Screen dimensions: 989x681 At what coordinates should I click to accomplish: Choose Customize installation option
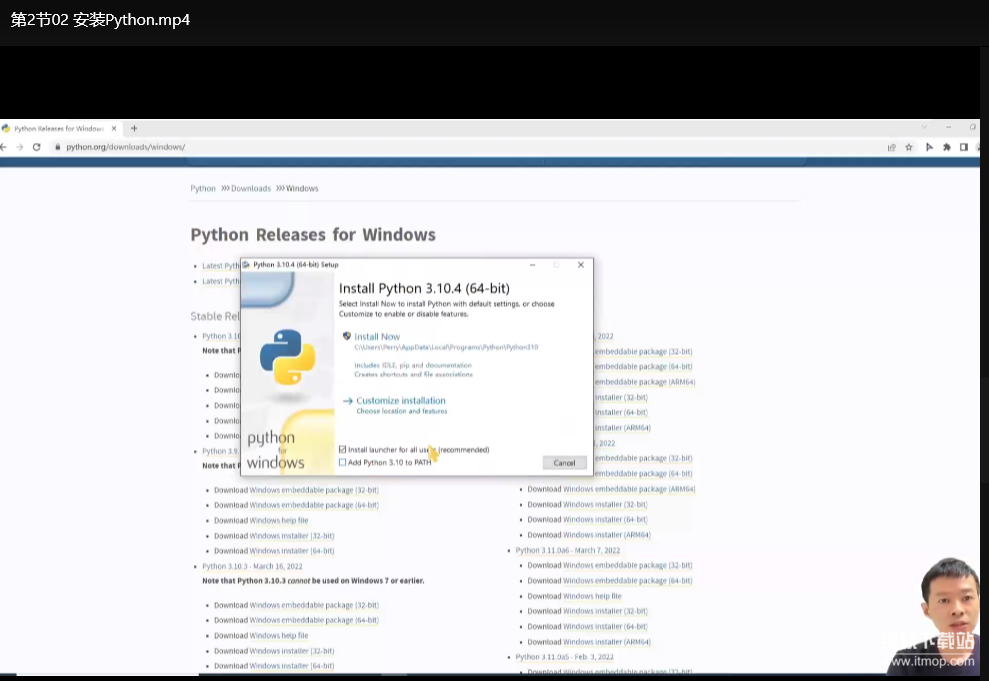tap(400, 401)
